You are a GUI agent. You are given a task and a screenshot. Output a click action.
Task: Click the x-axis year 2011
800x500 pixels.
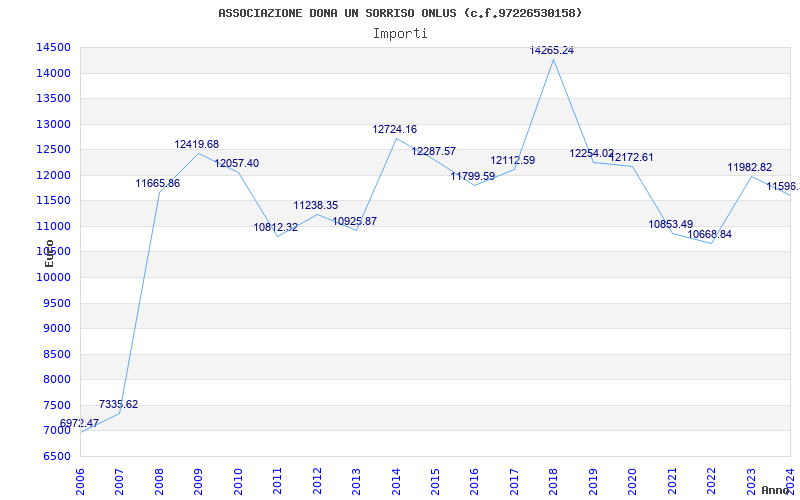coord(277,482)
